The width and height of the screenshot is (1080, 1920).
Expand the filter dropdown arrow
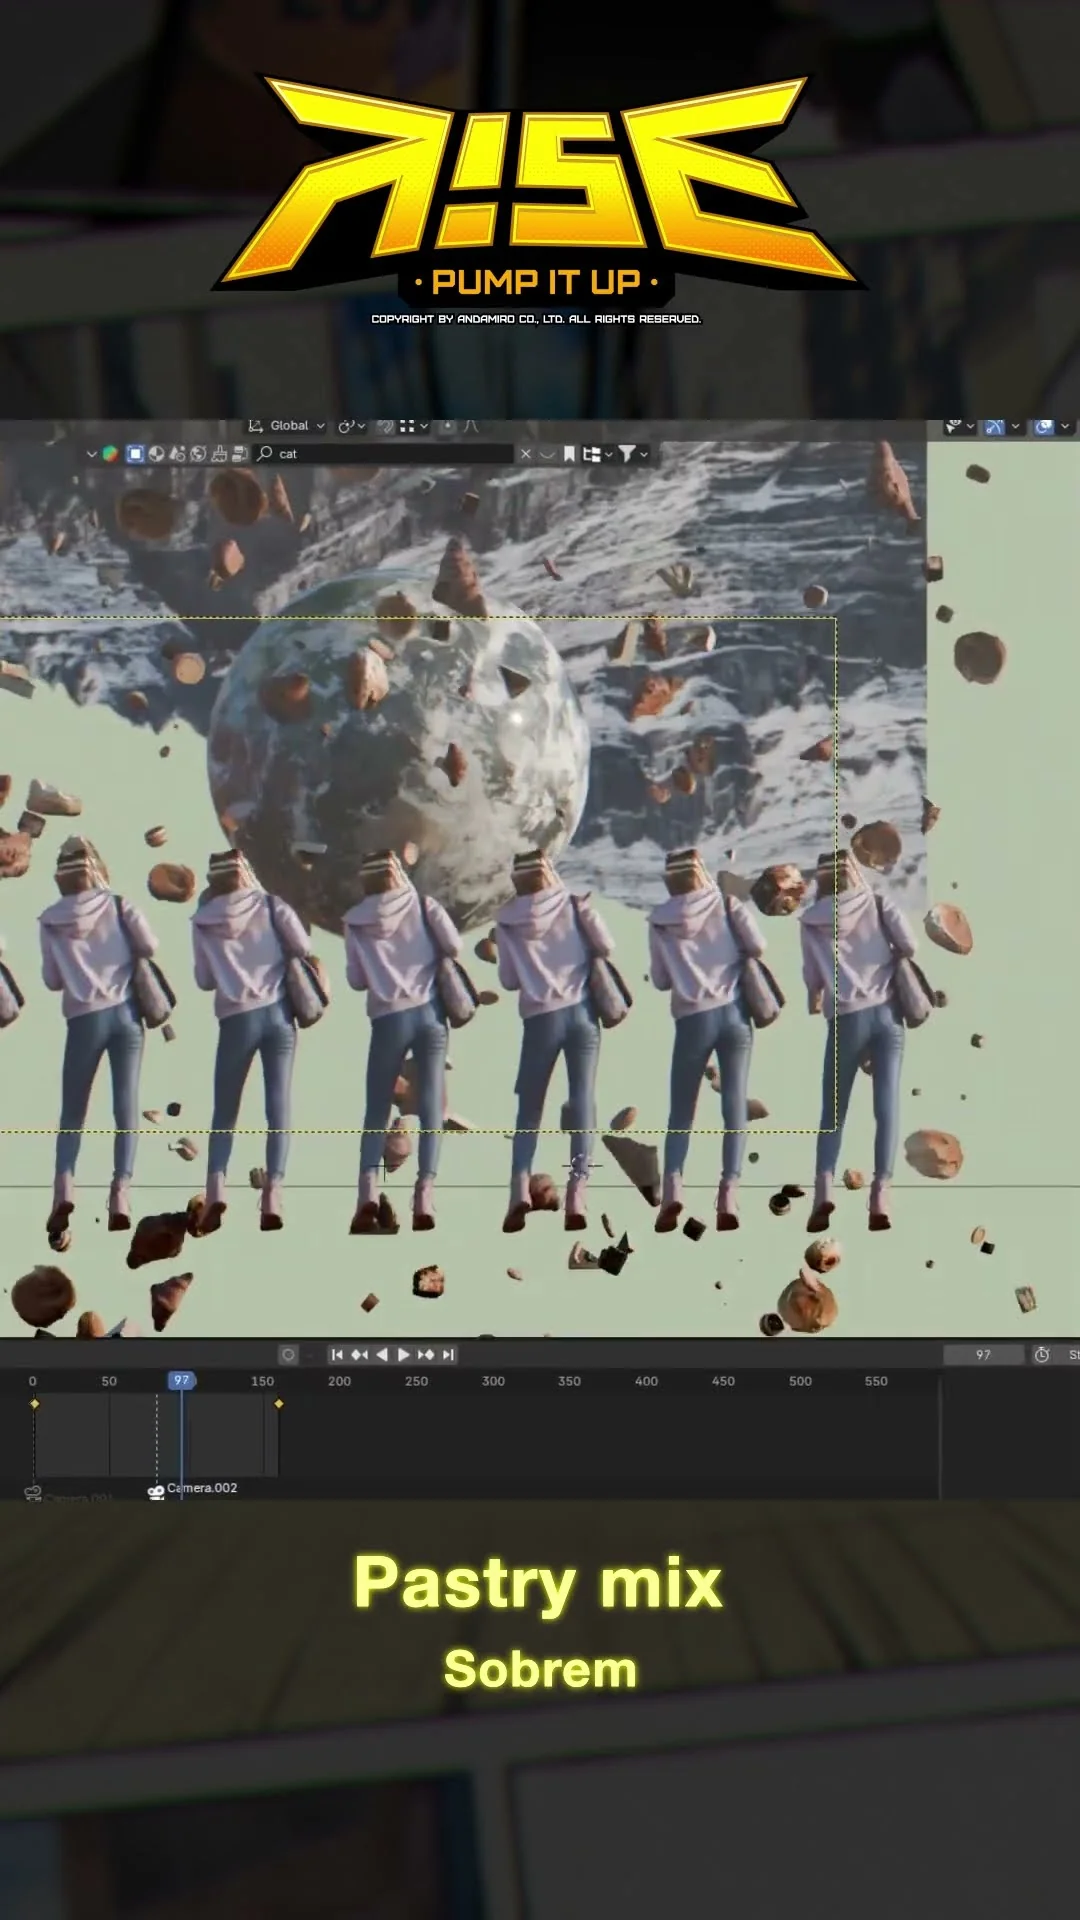coord(644,454)
